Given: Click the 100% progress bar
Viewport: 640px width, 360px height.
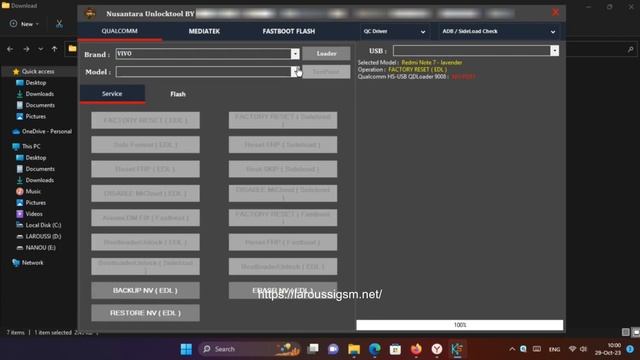Looking at the screenshot, I should (x=460, y=325).
